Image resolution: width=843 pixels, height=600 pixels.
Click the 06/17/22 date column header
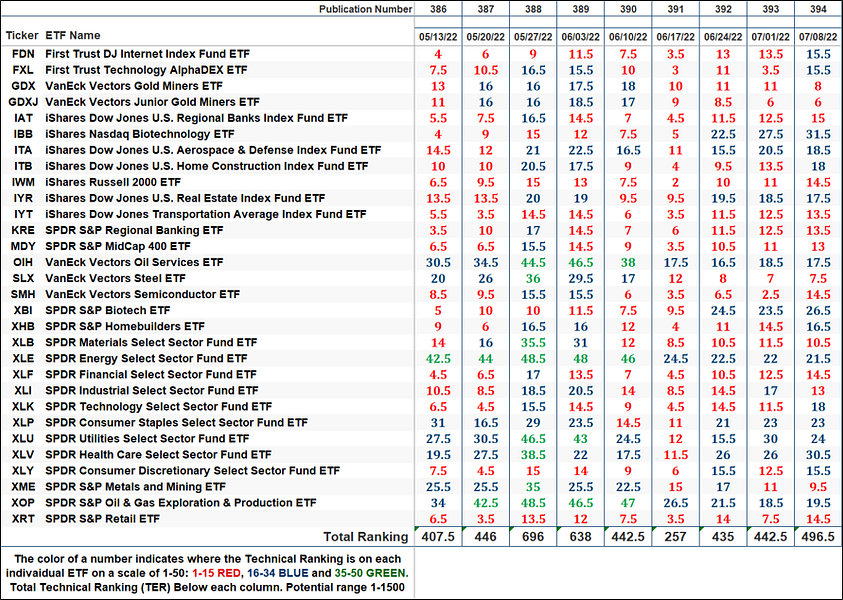coord(675,37)
